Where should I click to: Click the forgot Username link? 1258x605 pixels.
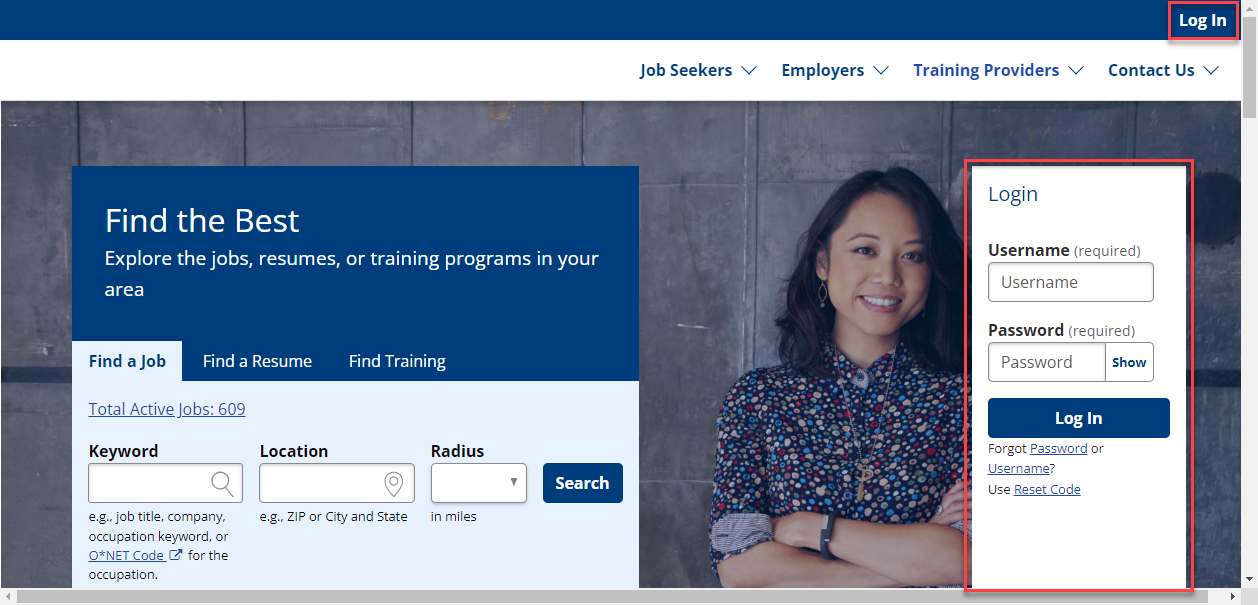coord(1019,468)
